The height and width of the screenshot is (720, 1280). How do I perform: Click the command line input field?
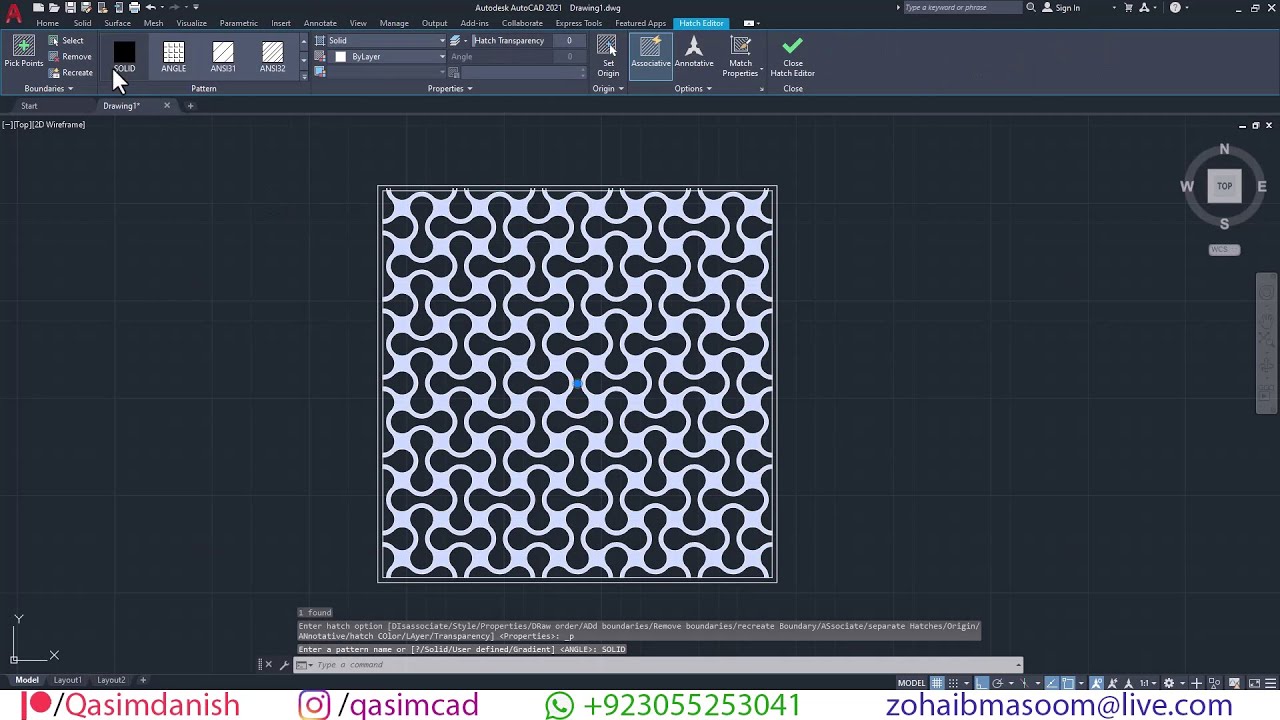pyautogui.click(x=660, y=665)
